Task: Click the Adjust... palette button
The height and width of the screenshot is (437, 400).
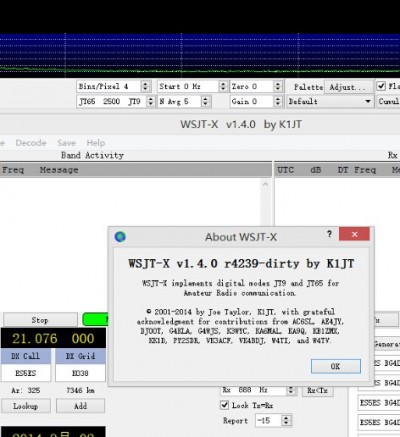Action: [x=348, y=87]
